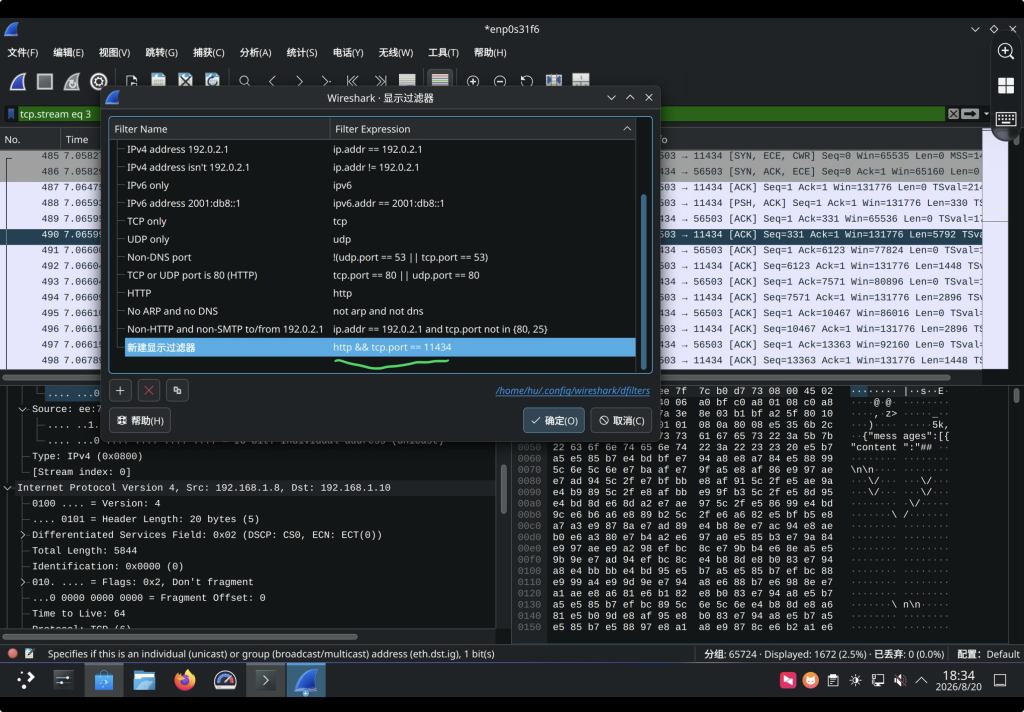This screenshot has height=712, width=1024.
Task: Start capturing packets with the shark fin icon
Action: pyautogui.click(x=18, y=81)
